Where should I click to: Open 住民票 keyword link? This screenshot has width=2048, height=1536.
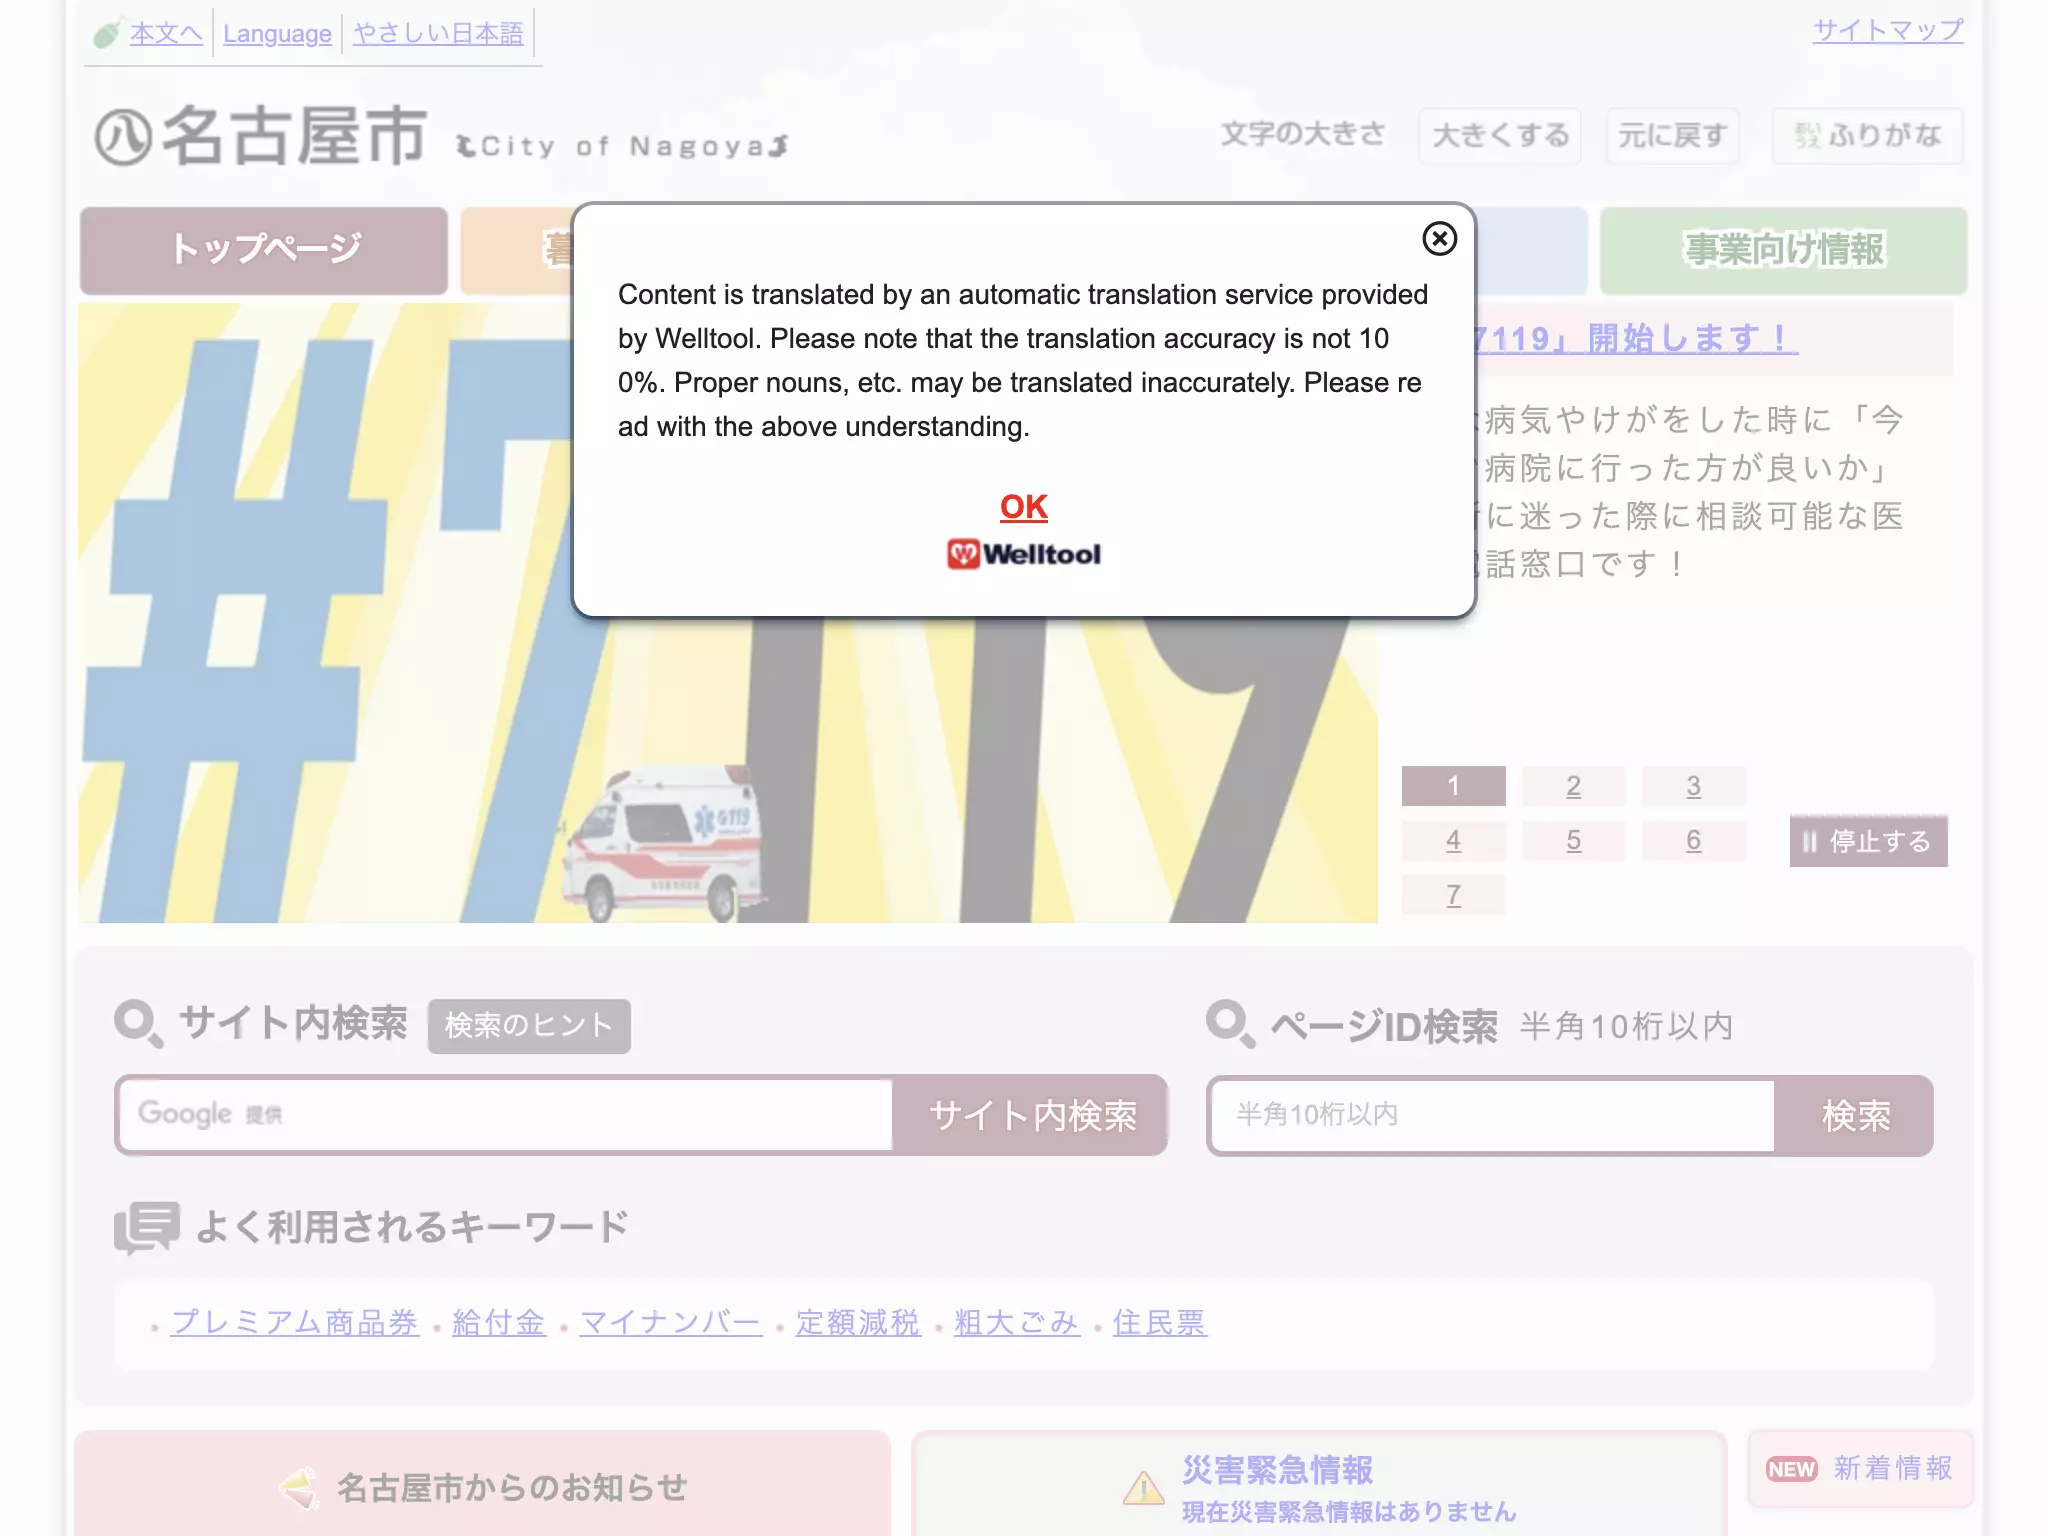1159,1323
